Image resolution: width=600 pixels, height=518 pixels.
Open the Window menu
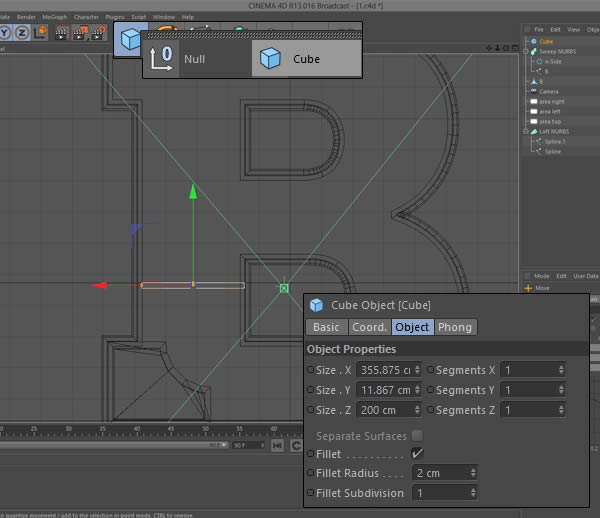click(164, 17)
